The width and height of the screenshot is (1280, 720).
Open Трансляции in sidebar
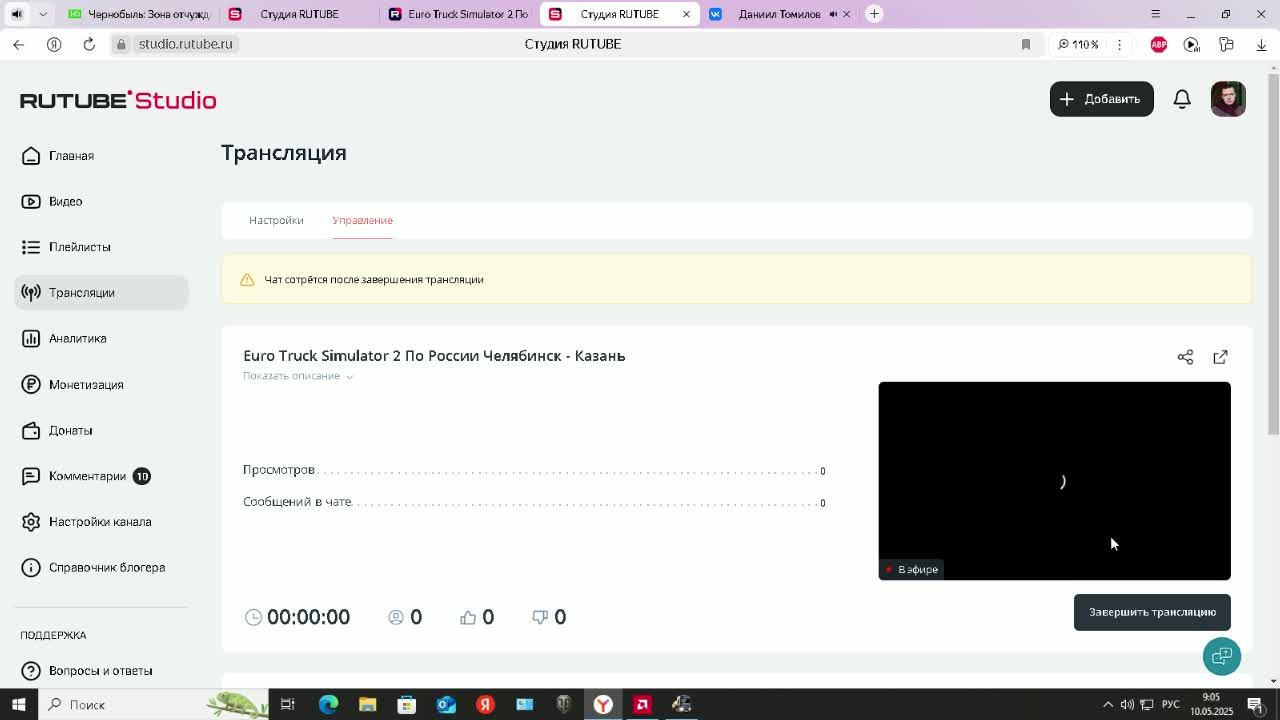tap(101, 292)
